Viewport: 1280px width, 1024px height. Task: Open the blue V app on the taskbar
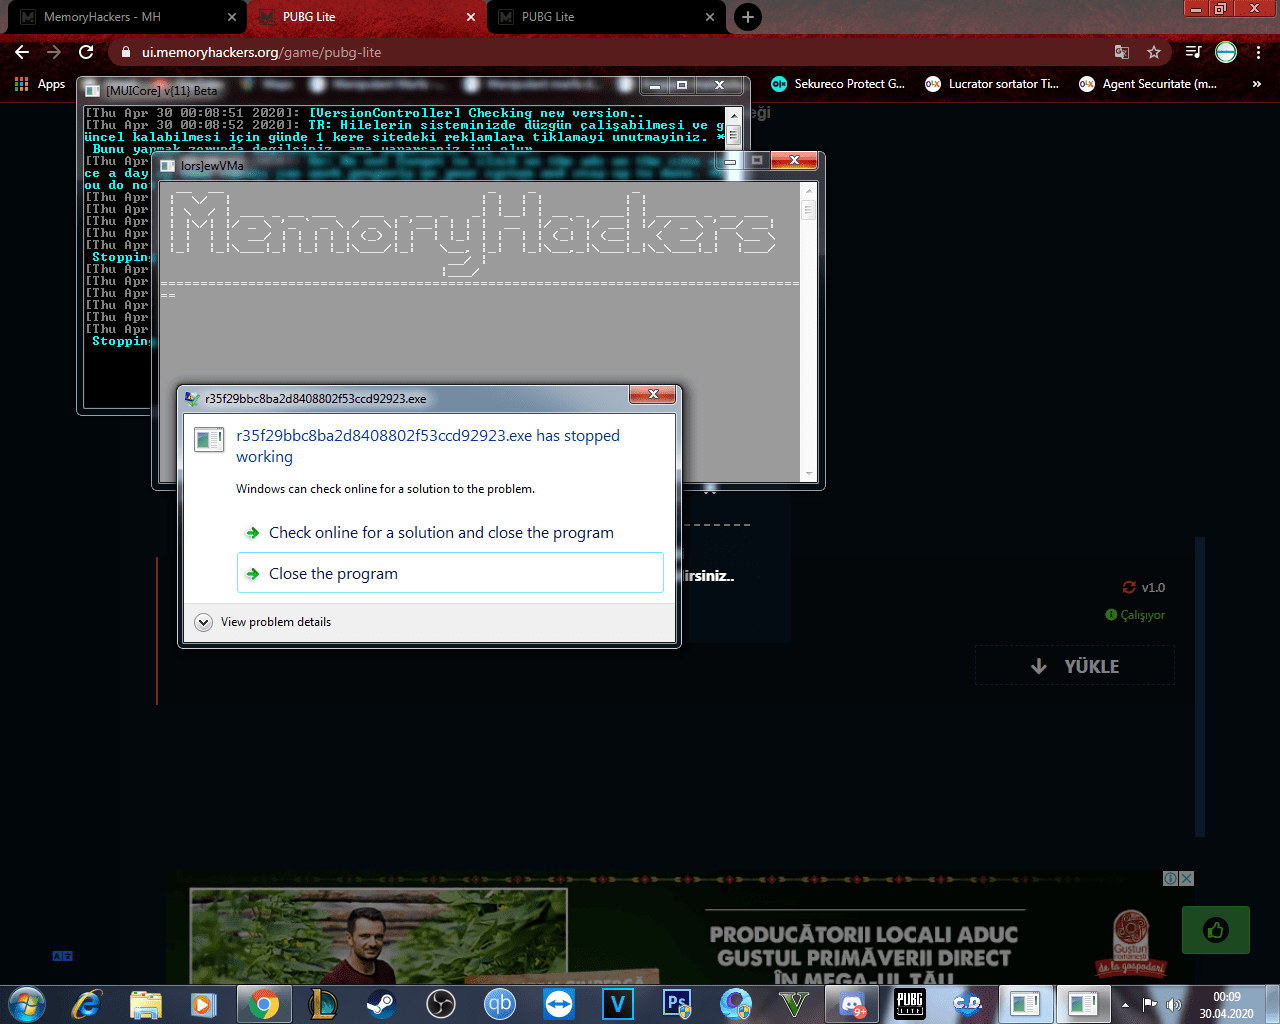pyautogui.click(x=618, y=1003)
